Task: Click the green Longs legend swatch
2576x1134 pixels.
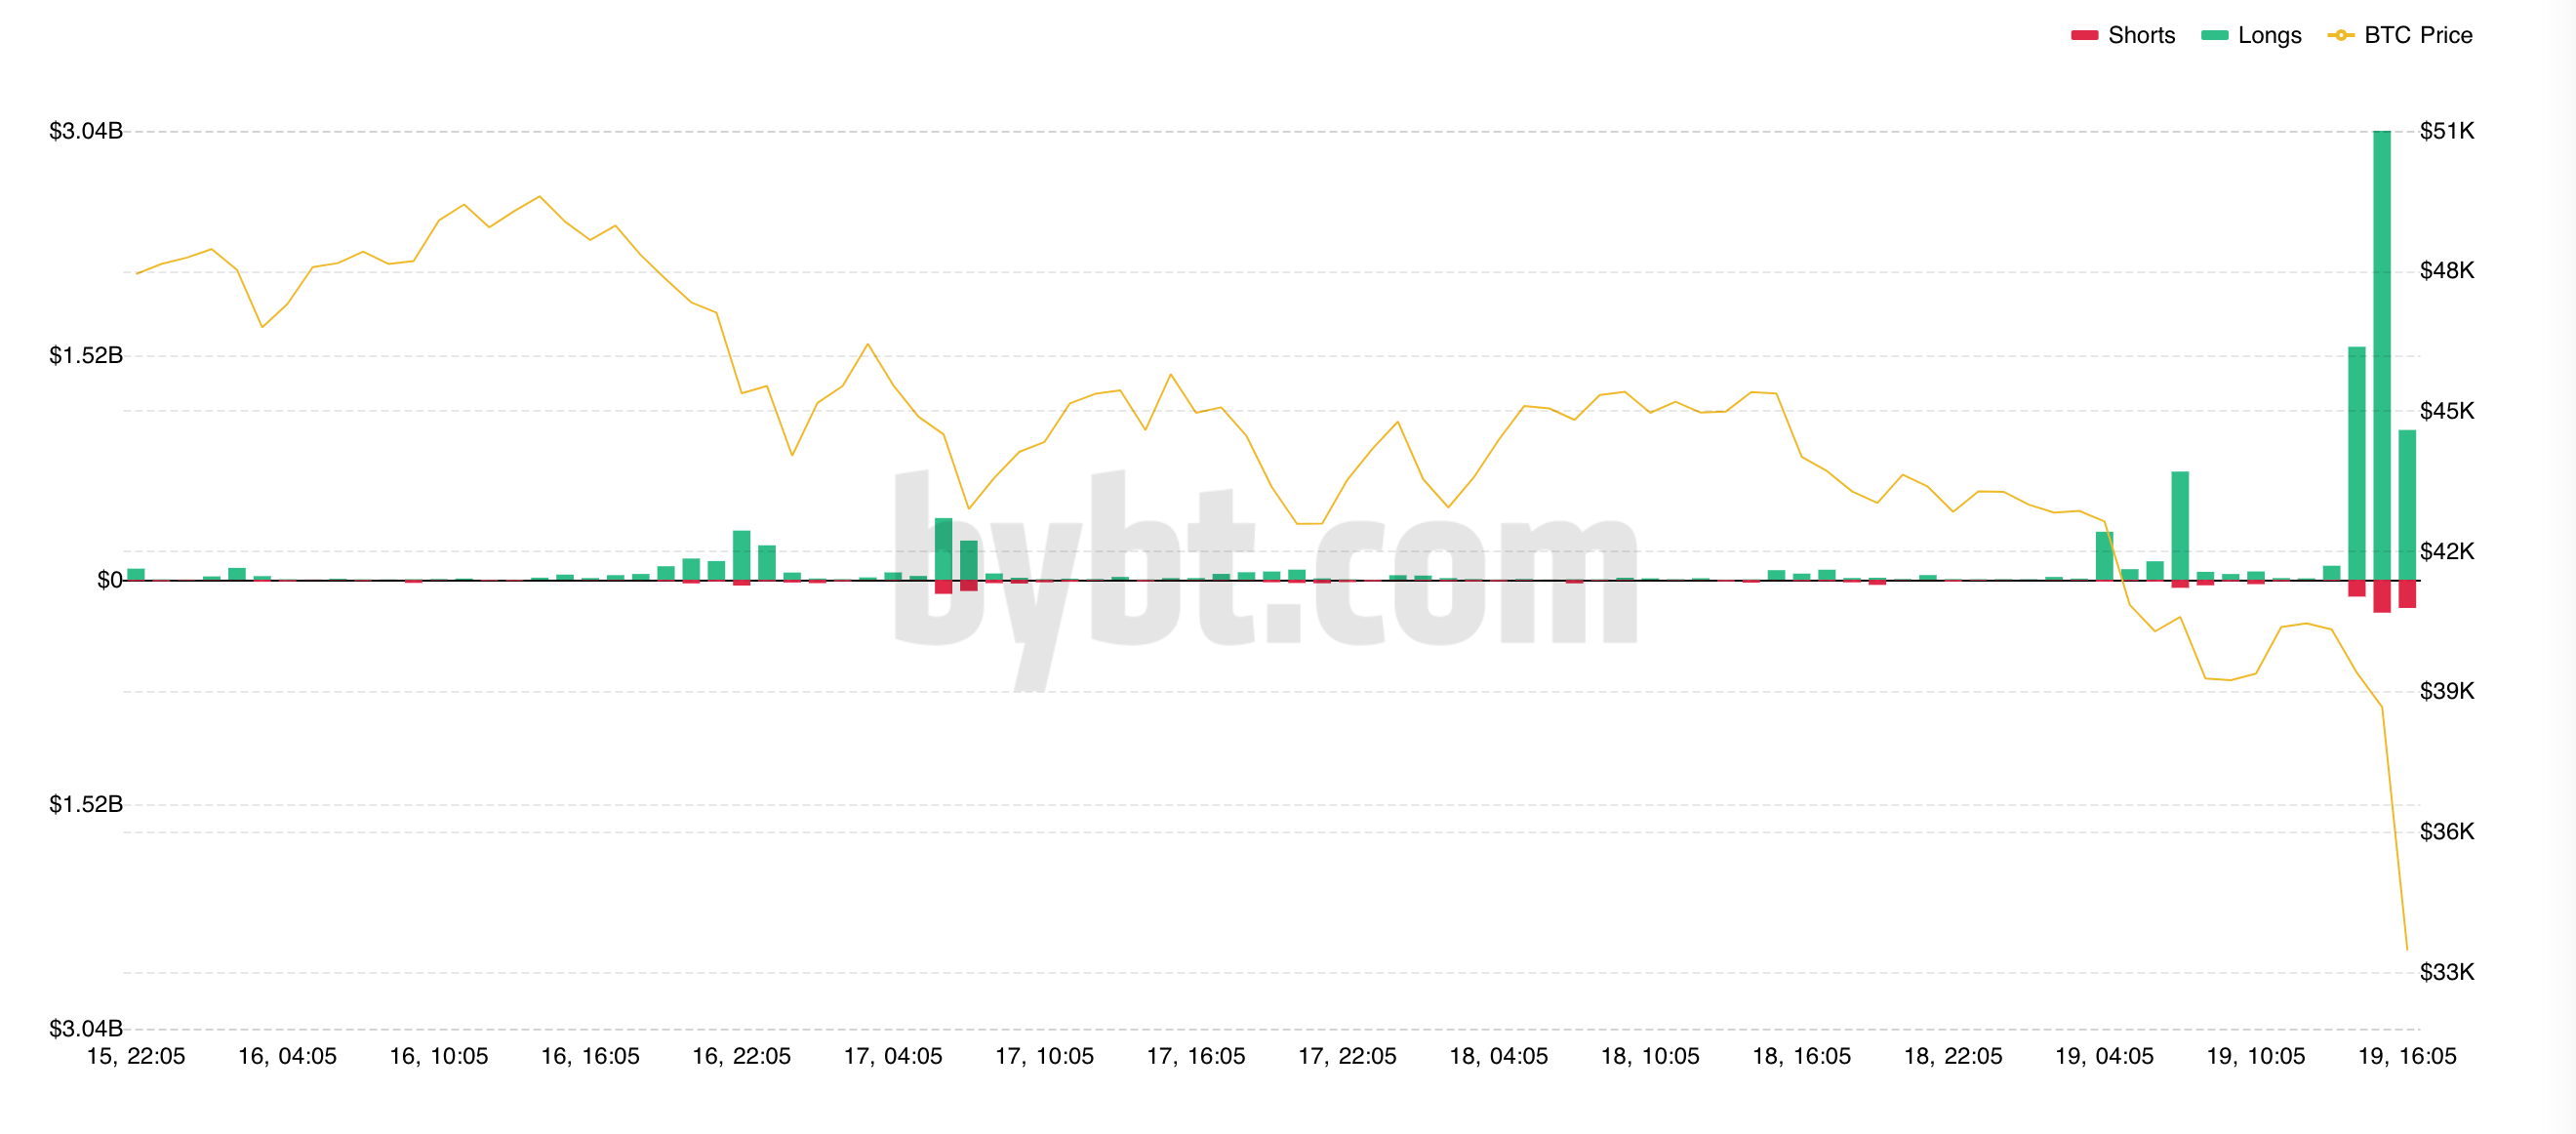Action: click(x=2214, y=35)
